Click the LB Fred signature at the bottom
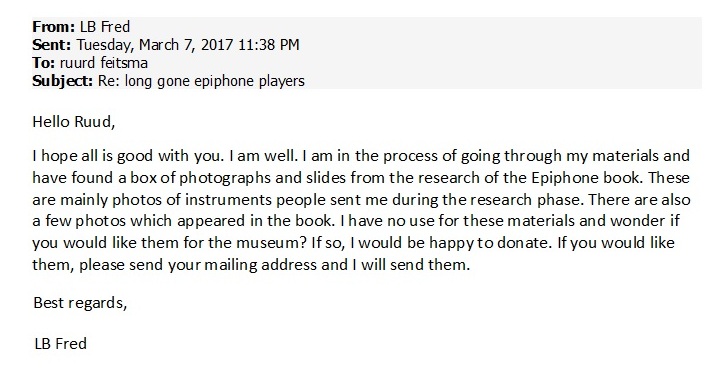This screenshot has height=376, width=723. (60, 344)
